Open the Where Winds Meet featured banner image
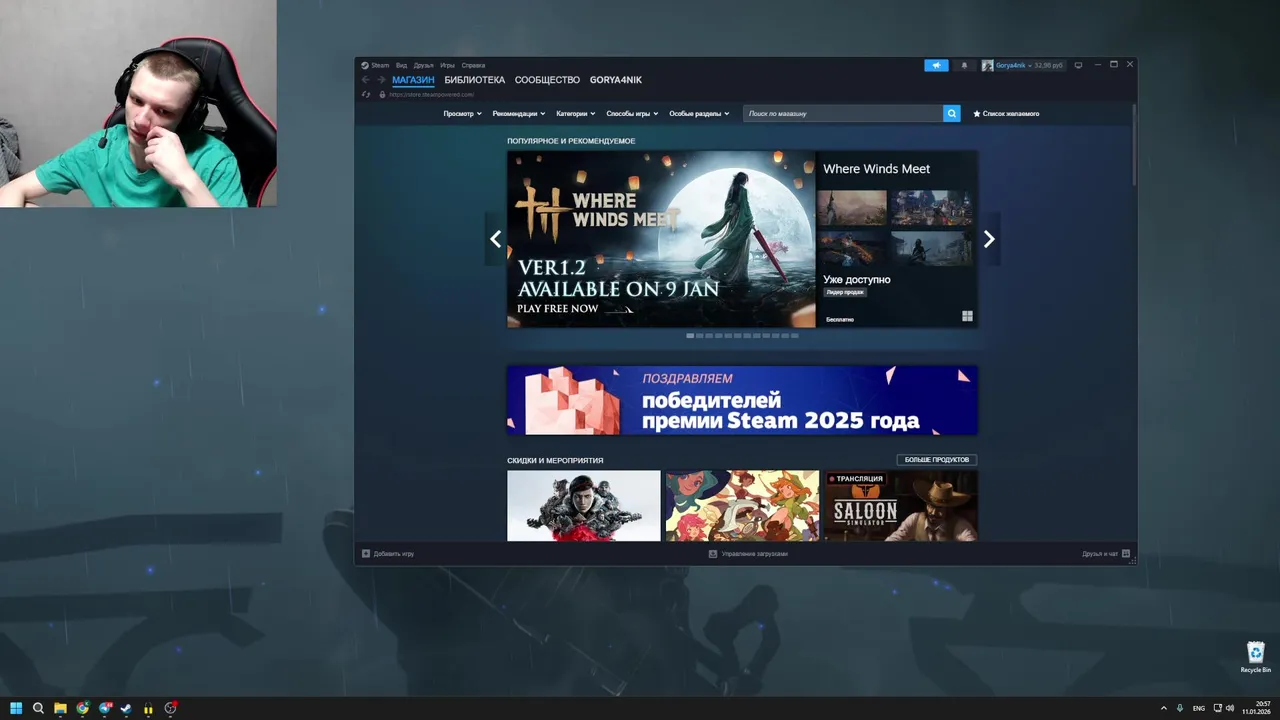Screen dimensions: 1280x720 point(661,239)
